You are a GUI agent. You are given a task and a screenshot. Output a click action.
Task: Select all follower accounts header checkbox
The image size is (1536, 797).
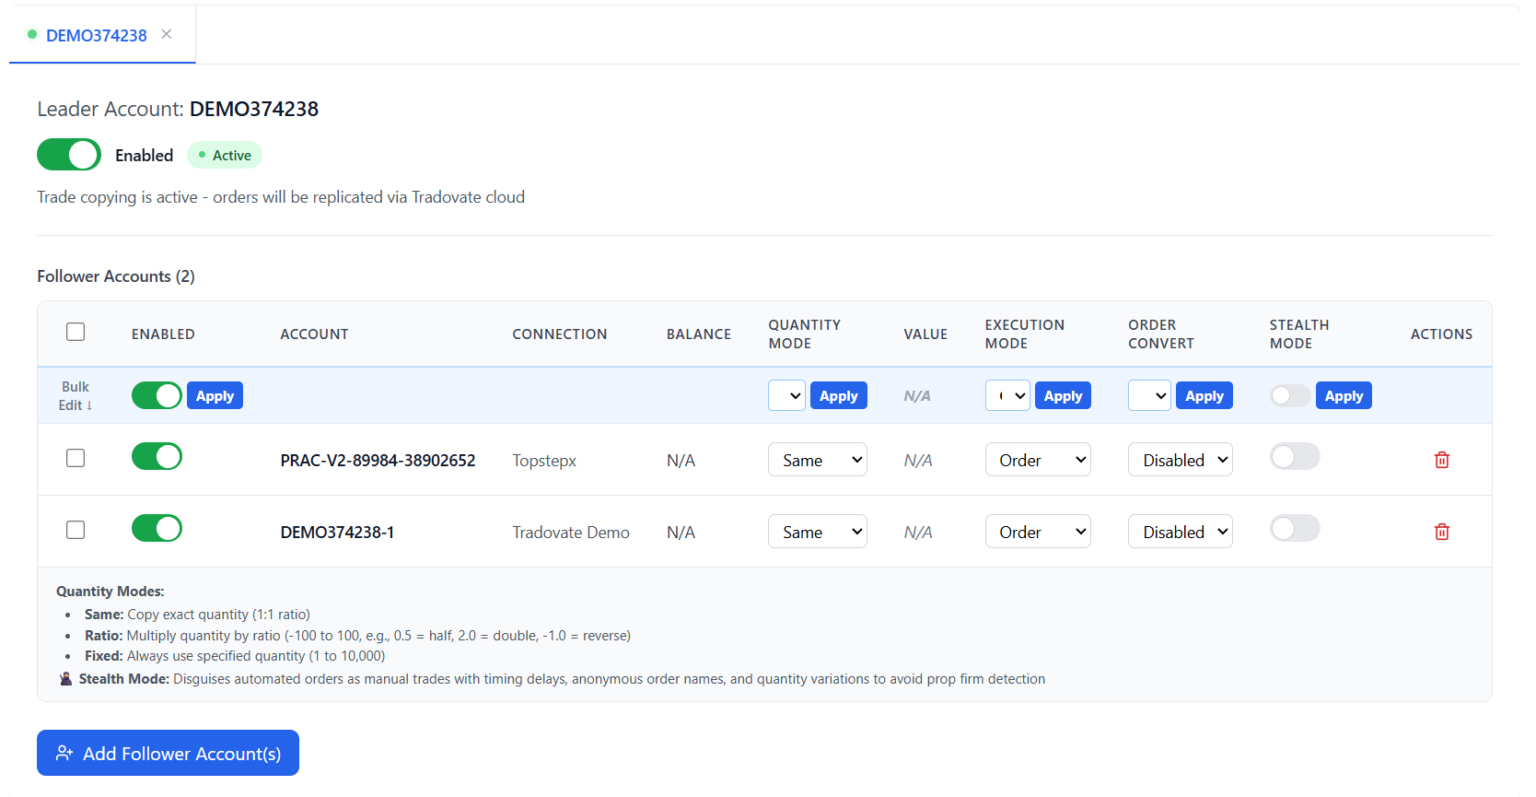point(75,332)
